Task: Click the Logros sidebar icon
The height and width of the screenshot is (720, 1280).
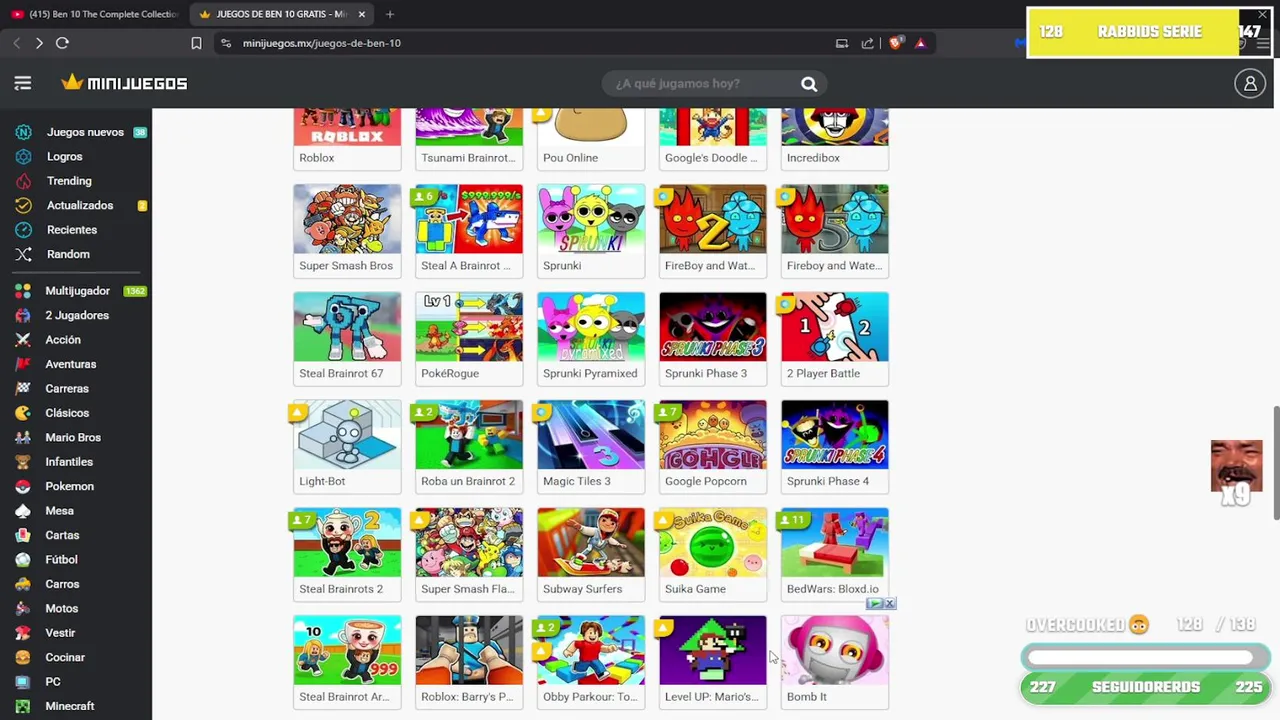Action: tap(23, 156)
